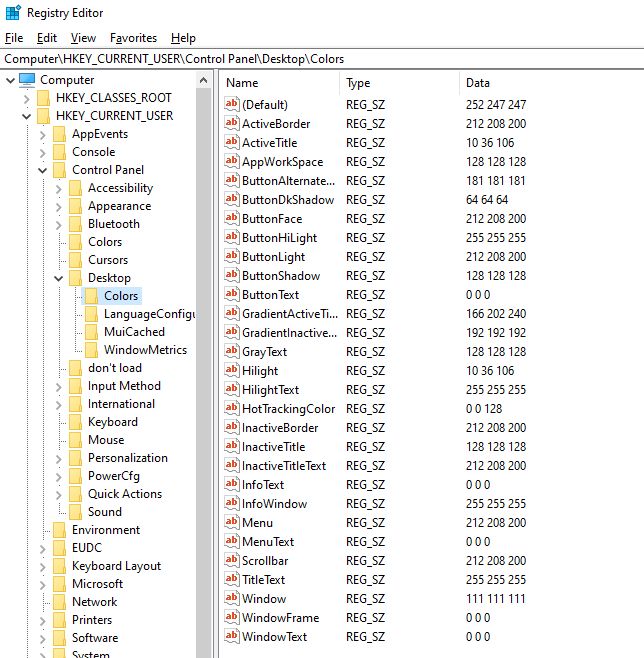Select the InactiveTitleText value name

pos(284,465)
